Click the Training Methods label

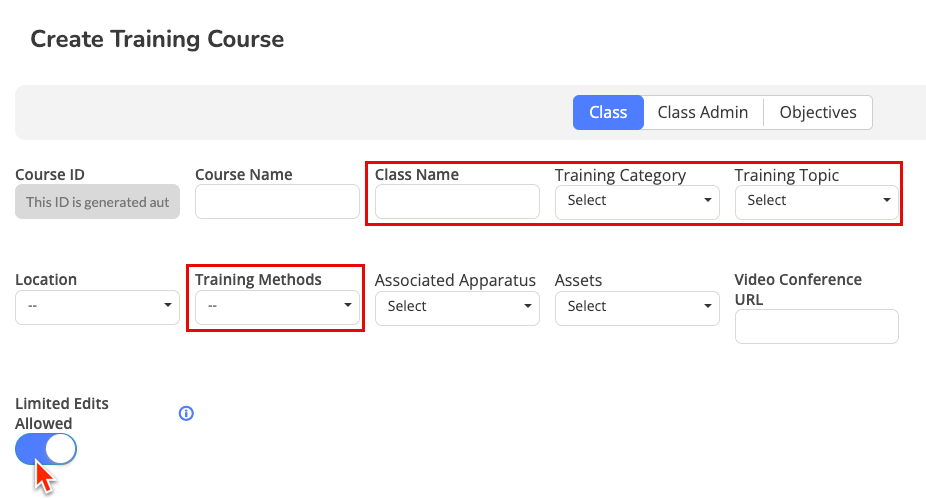258,280
